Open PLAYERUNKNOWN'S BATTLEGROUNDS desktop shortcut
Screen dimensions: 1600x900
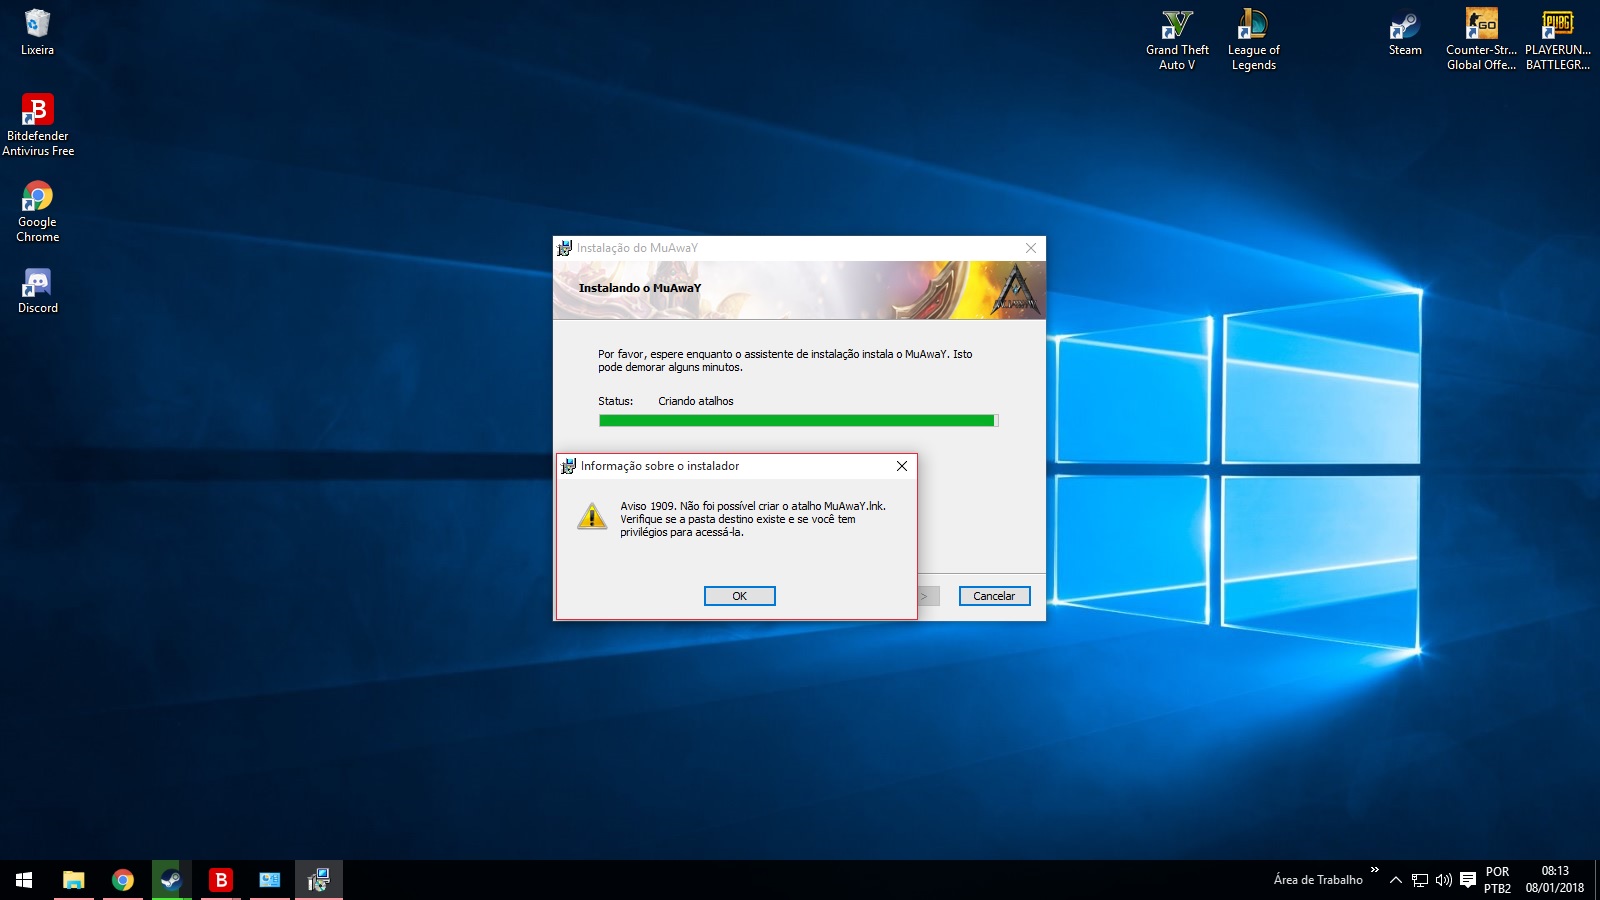(1557, 40)
